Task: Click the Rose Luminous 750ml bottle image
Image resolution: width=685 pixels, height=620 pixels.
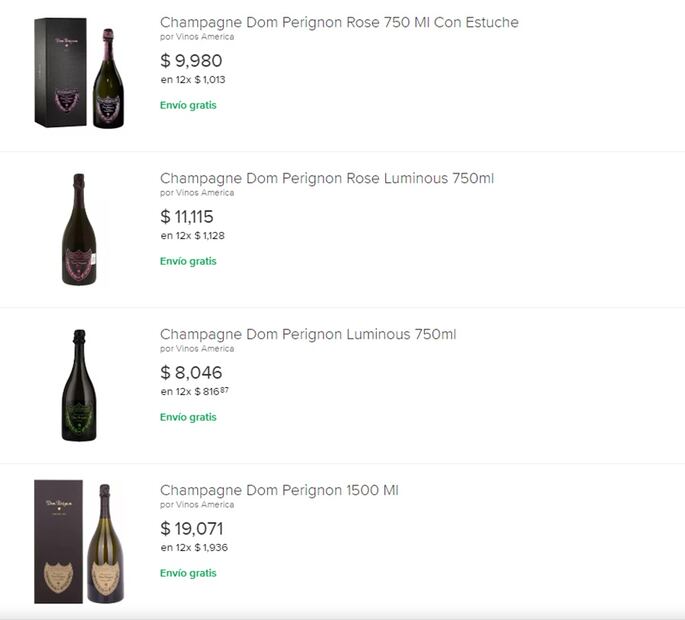Action: 79,229
